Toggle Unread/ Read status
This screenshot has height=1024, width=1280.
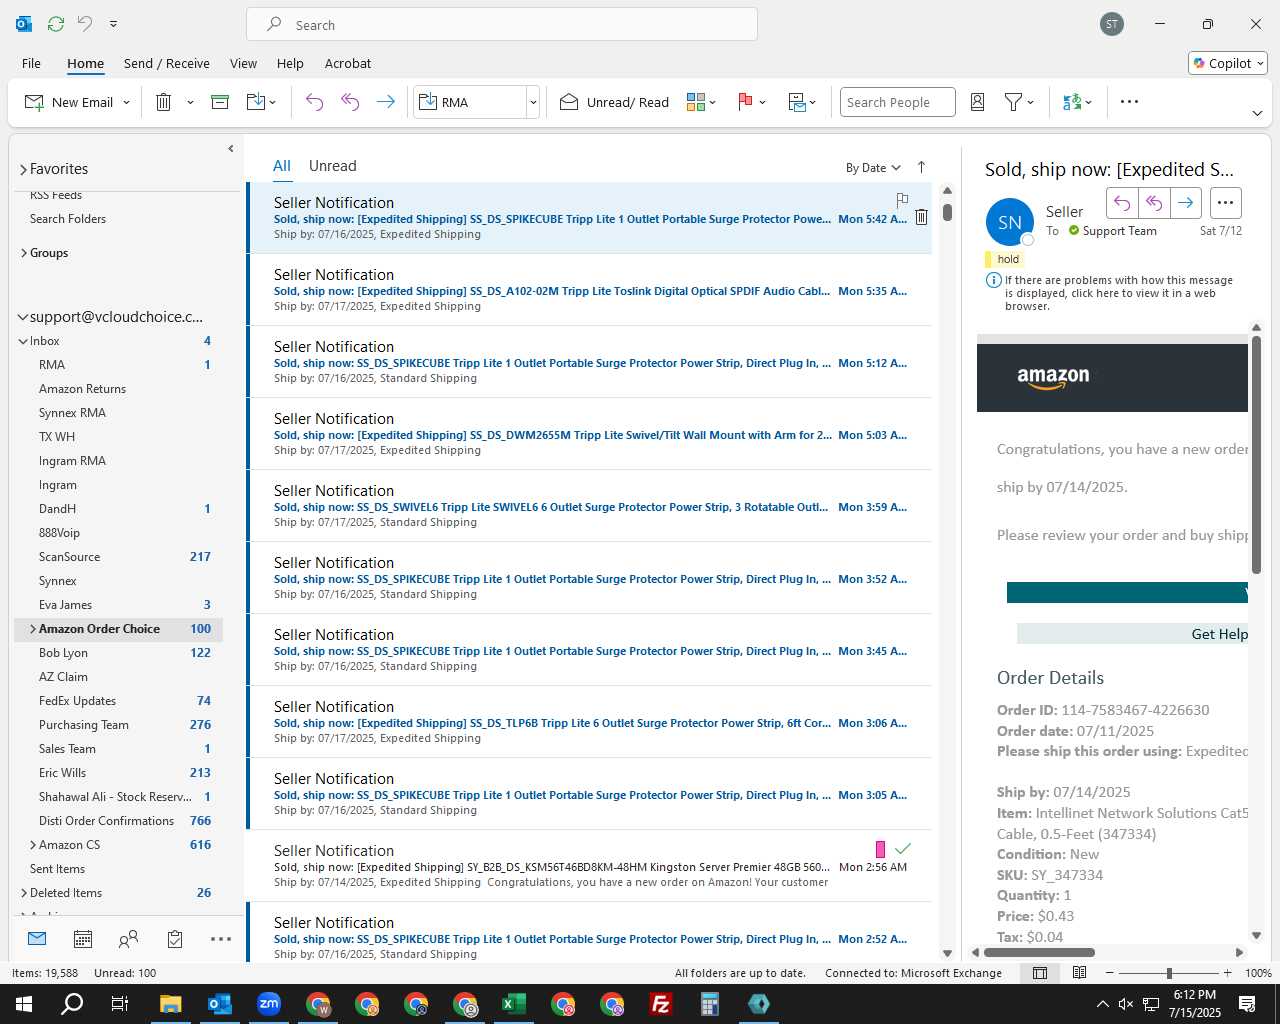click(x=614, y=102)
